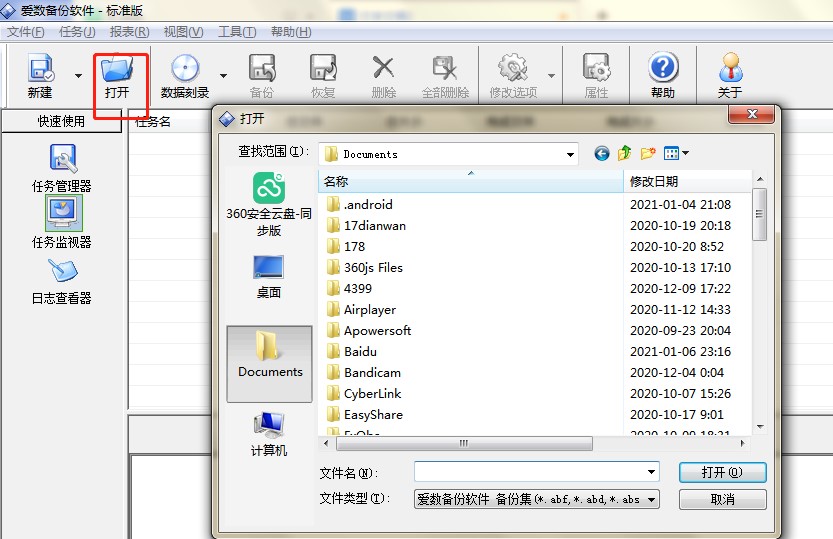Click the vertical scrollbar thumb in file list
This screenshot has width=833, height=539.
(760, 214)
